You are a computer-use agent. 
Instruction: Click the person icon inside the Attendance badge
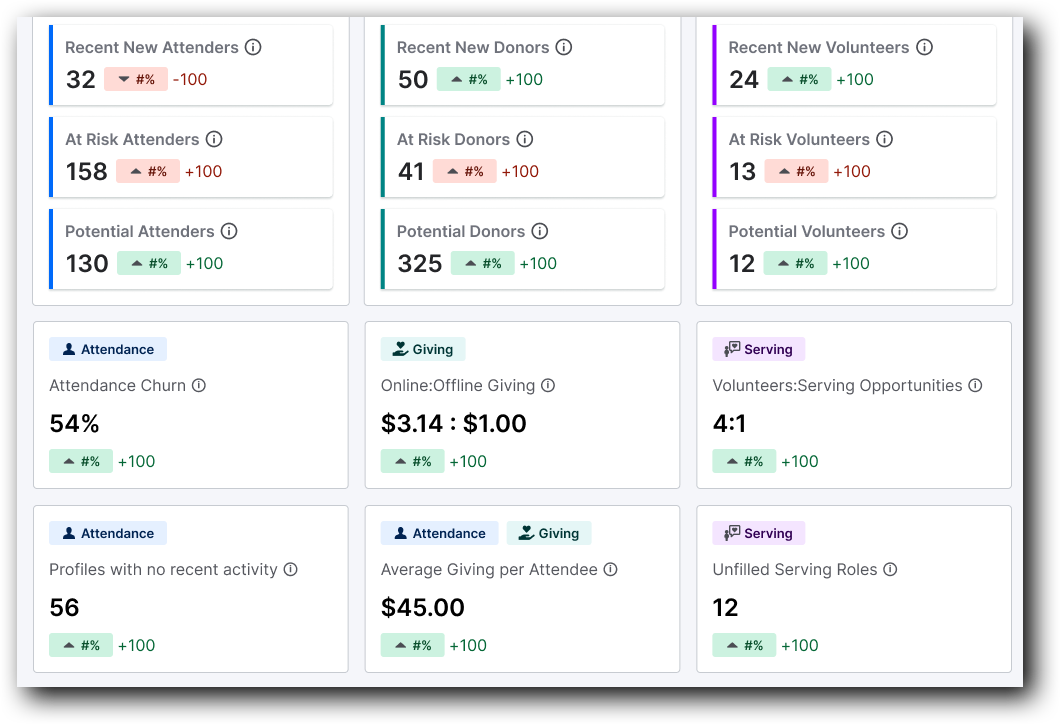[70, 349]
